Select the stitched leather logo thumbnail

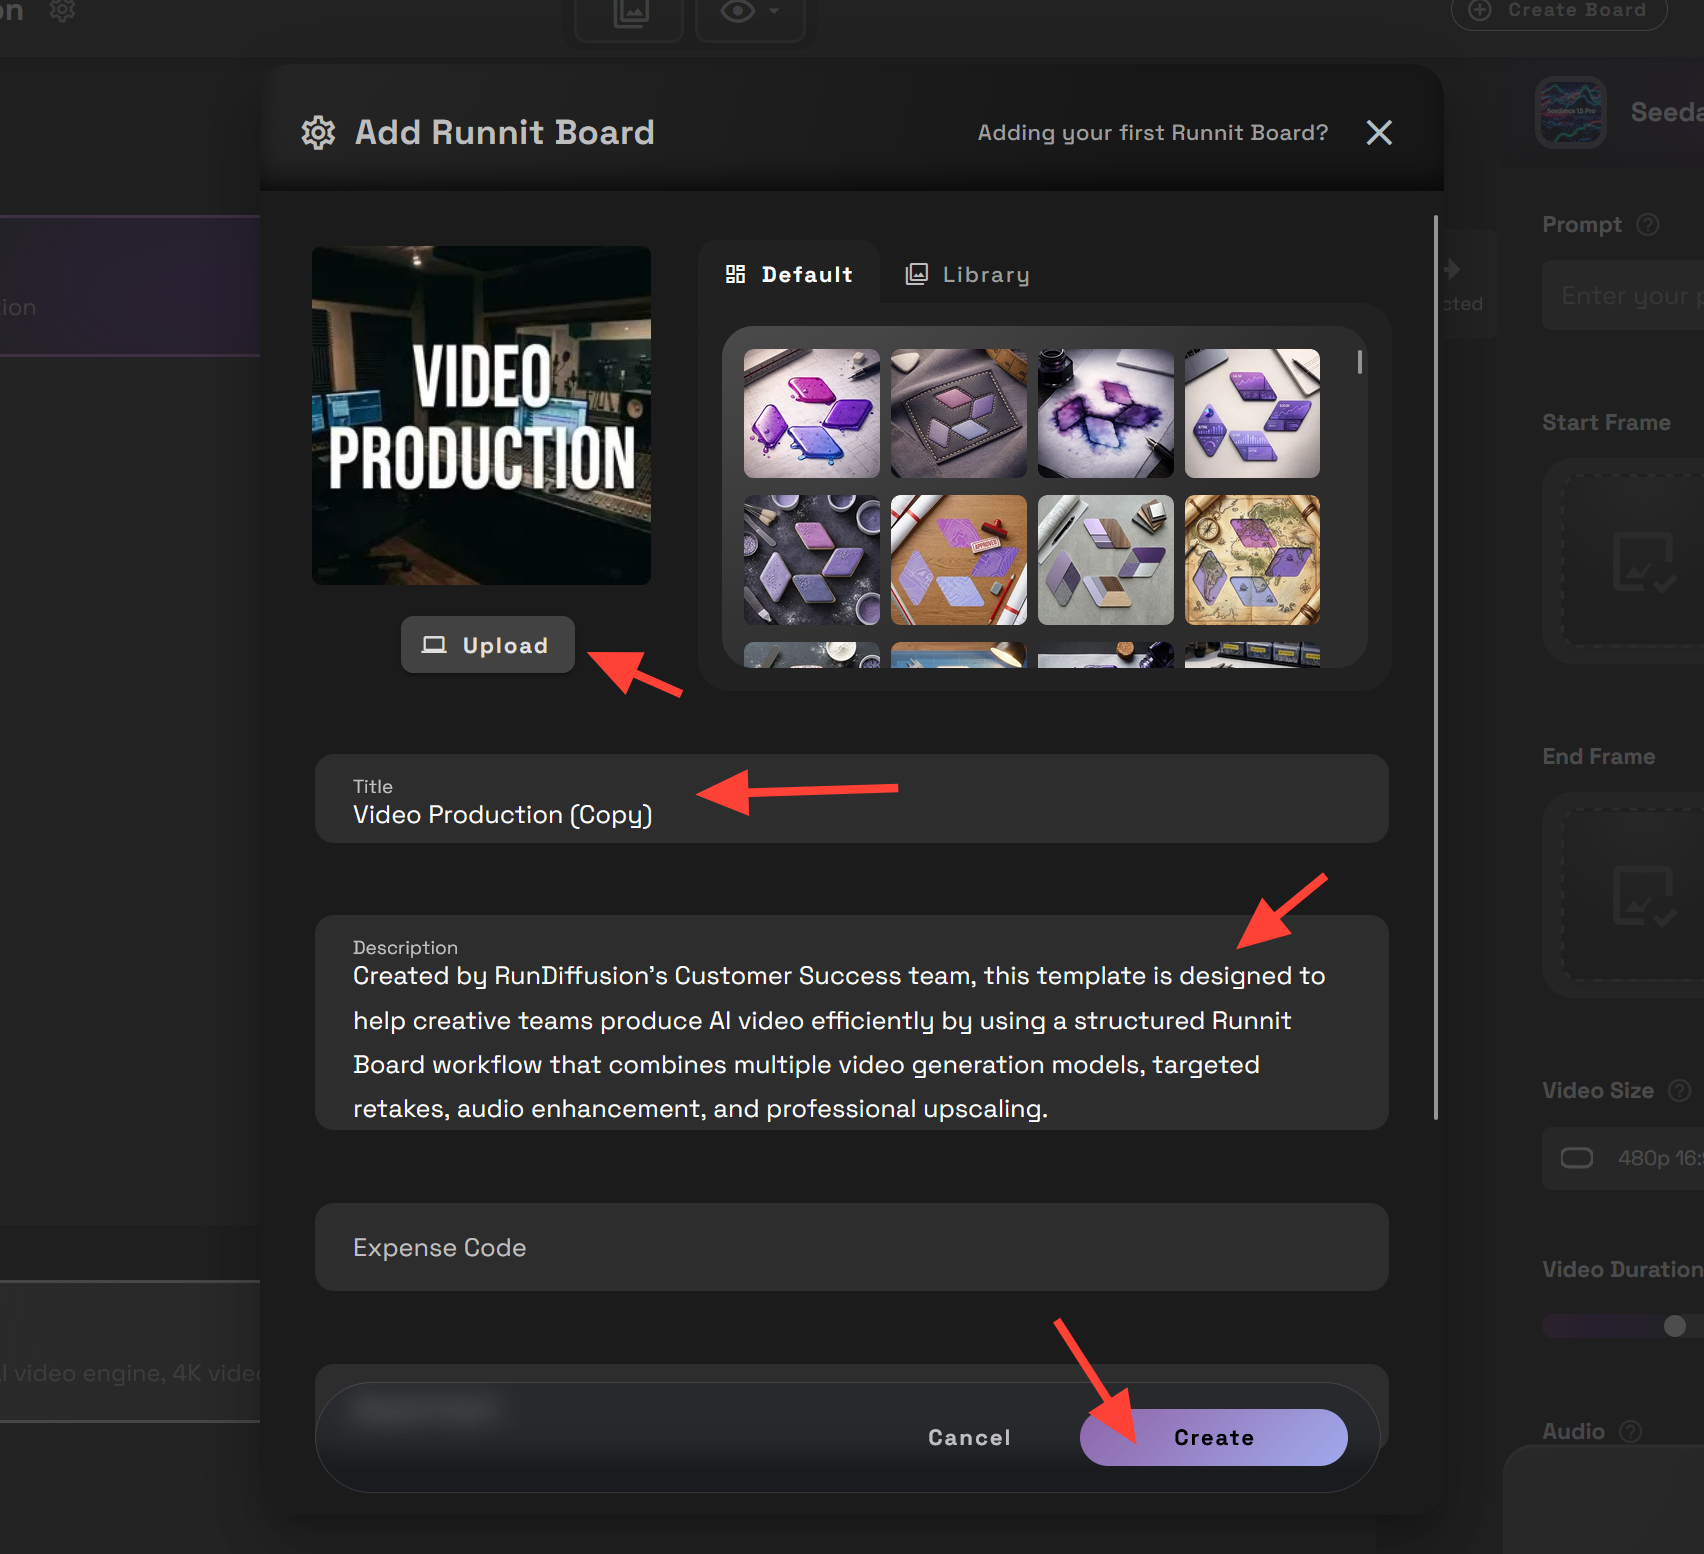click(x=958, y=413)
